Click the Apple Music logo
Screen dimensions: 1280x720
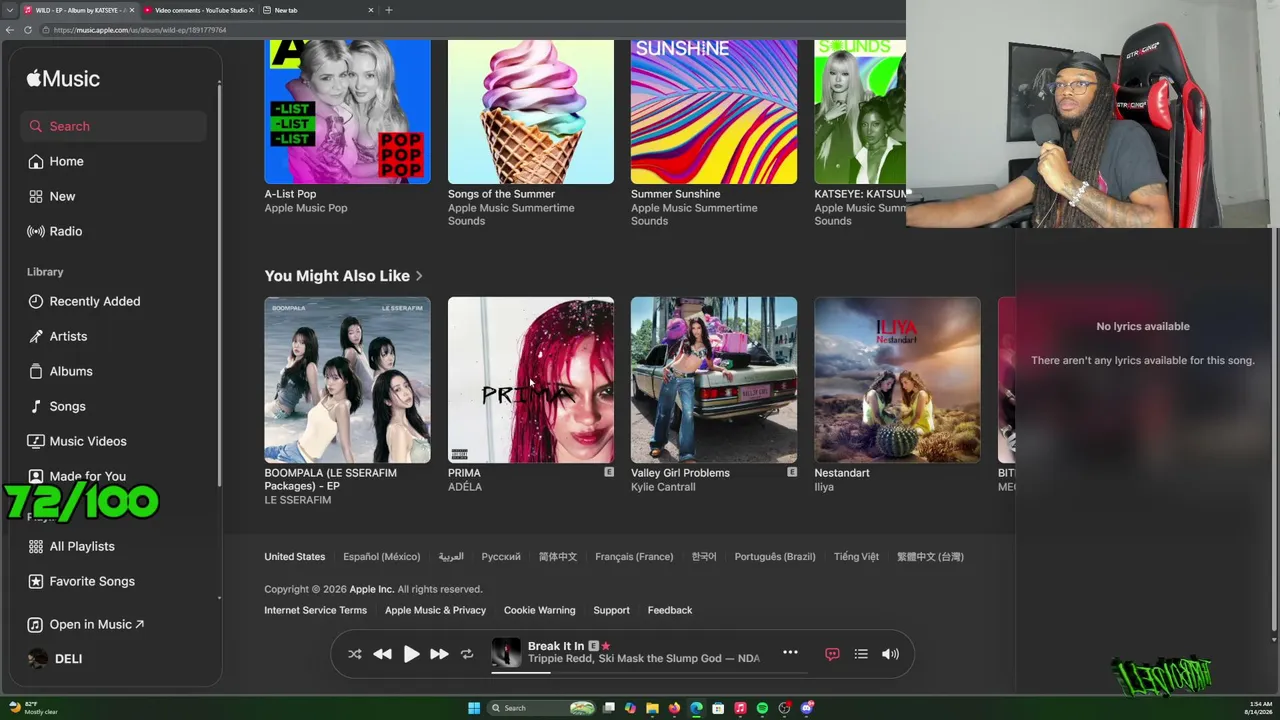pyautogui.click(x=63, y=78)
